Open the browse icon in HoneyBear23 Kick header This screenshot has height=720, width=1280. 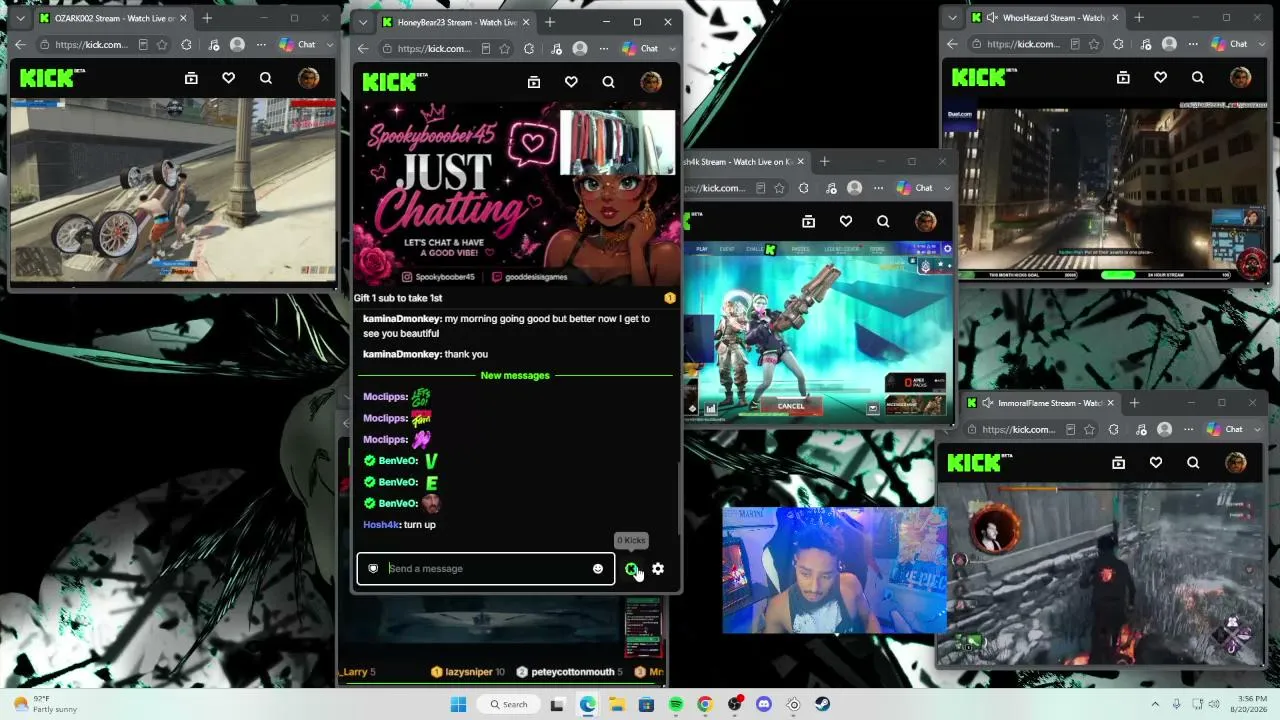pos(534,82)
